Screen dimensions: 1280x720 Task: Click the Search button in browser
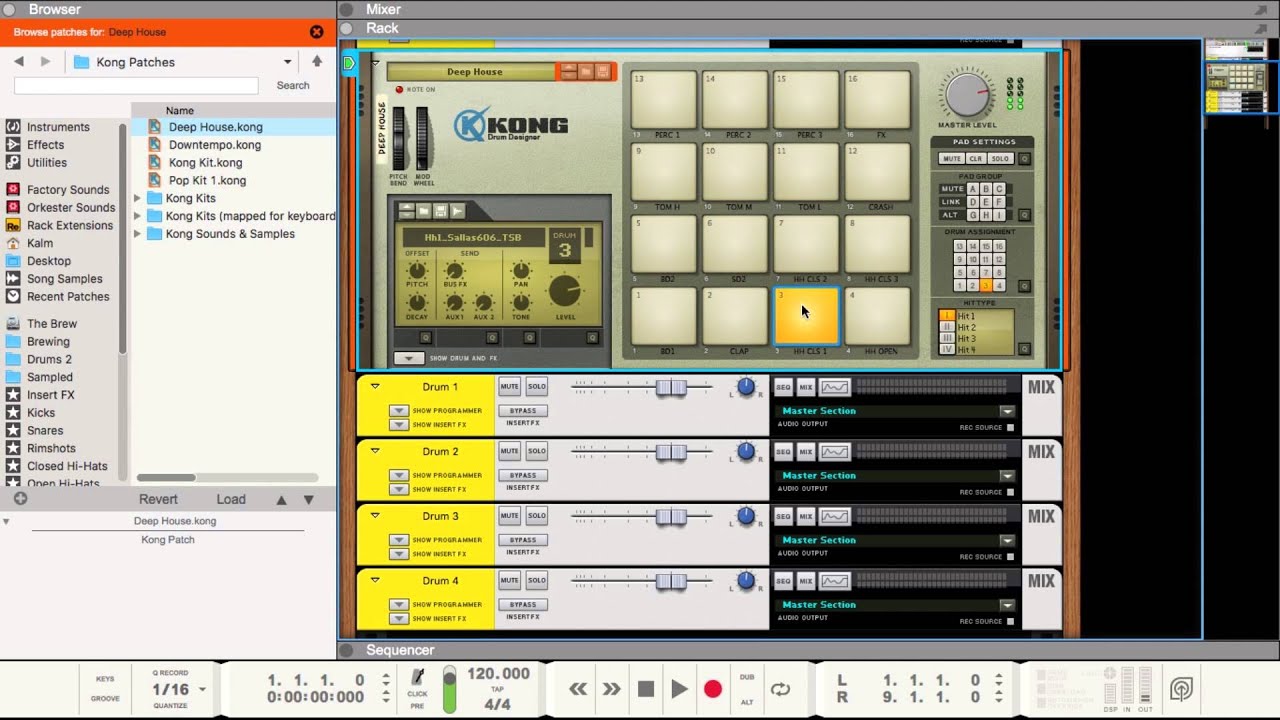[293, 86]
